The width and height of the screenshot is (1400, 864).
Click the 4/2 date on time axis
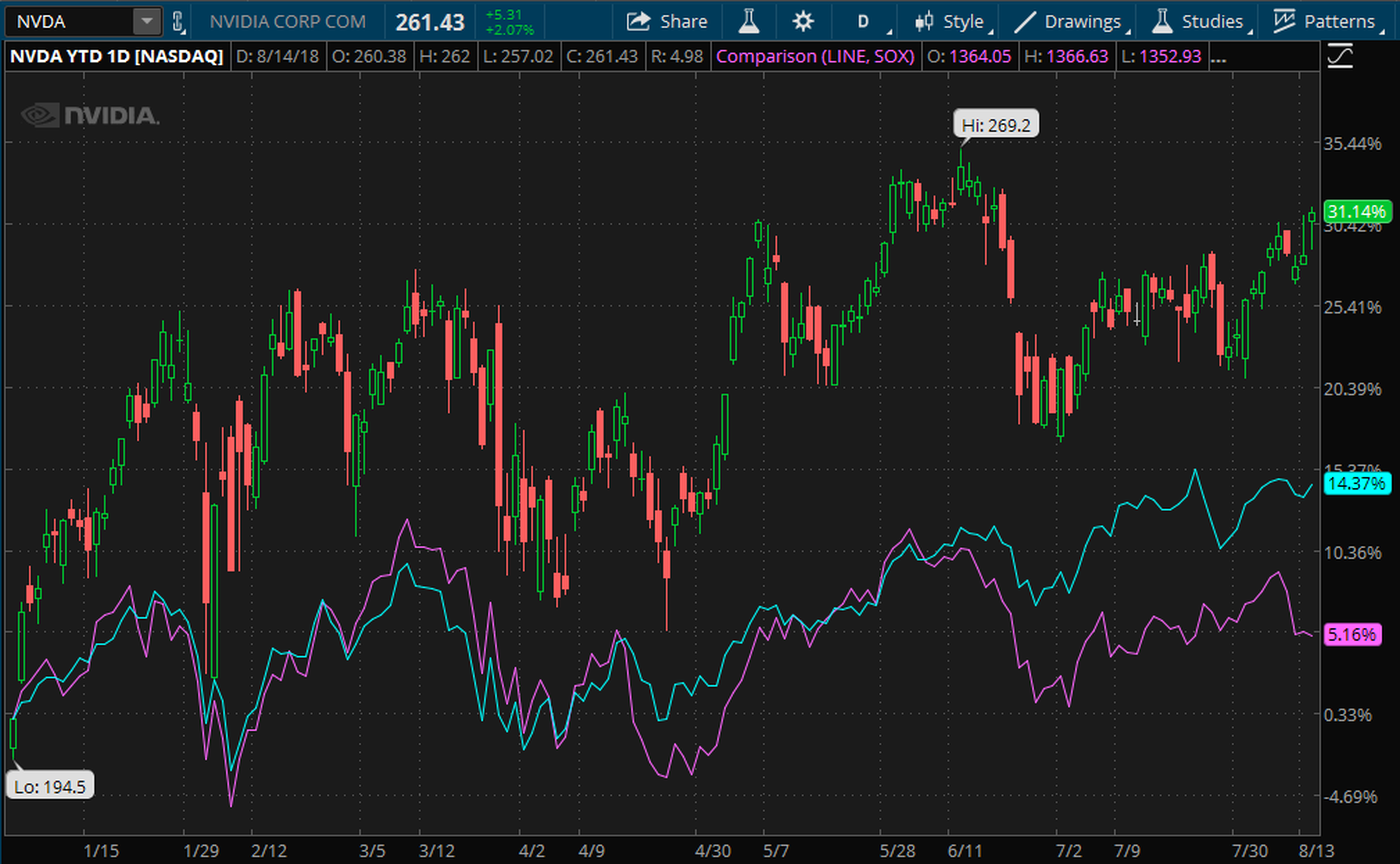[x=533, y=850]
